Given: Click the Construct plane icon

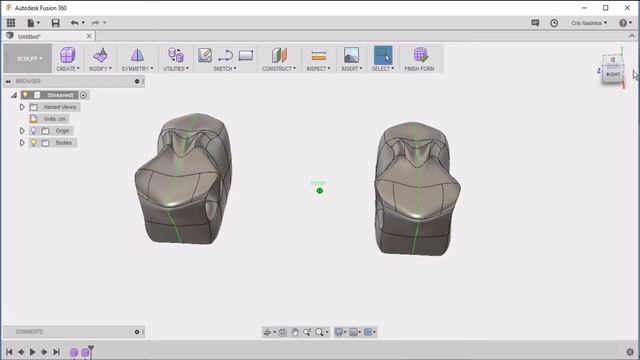Looking at the screenshot, I should 279,55.
